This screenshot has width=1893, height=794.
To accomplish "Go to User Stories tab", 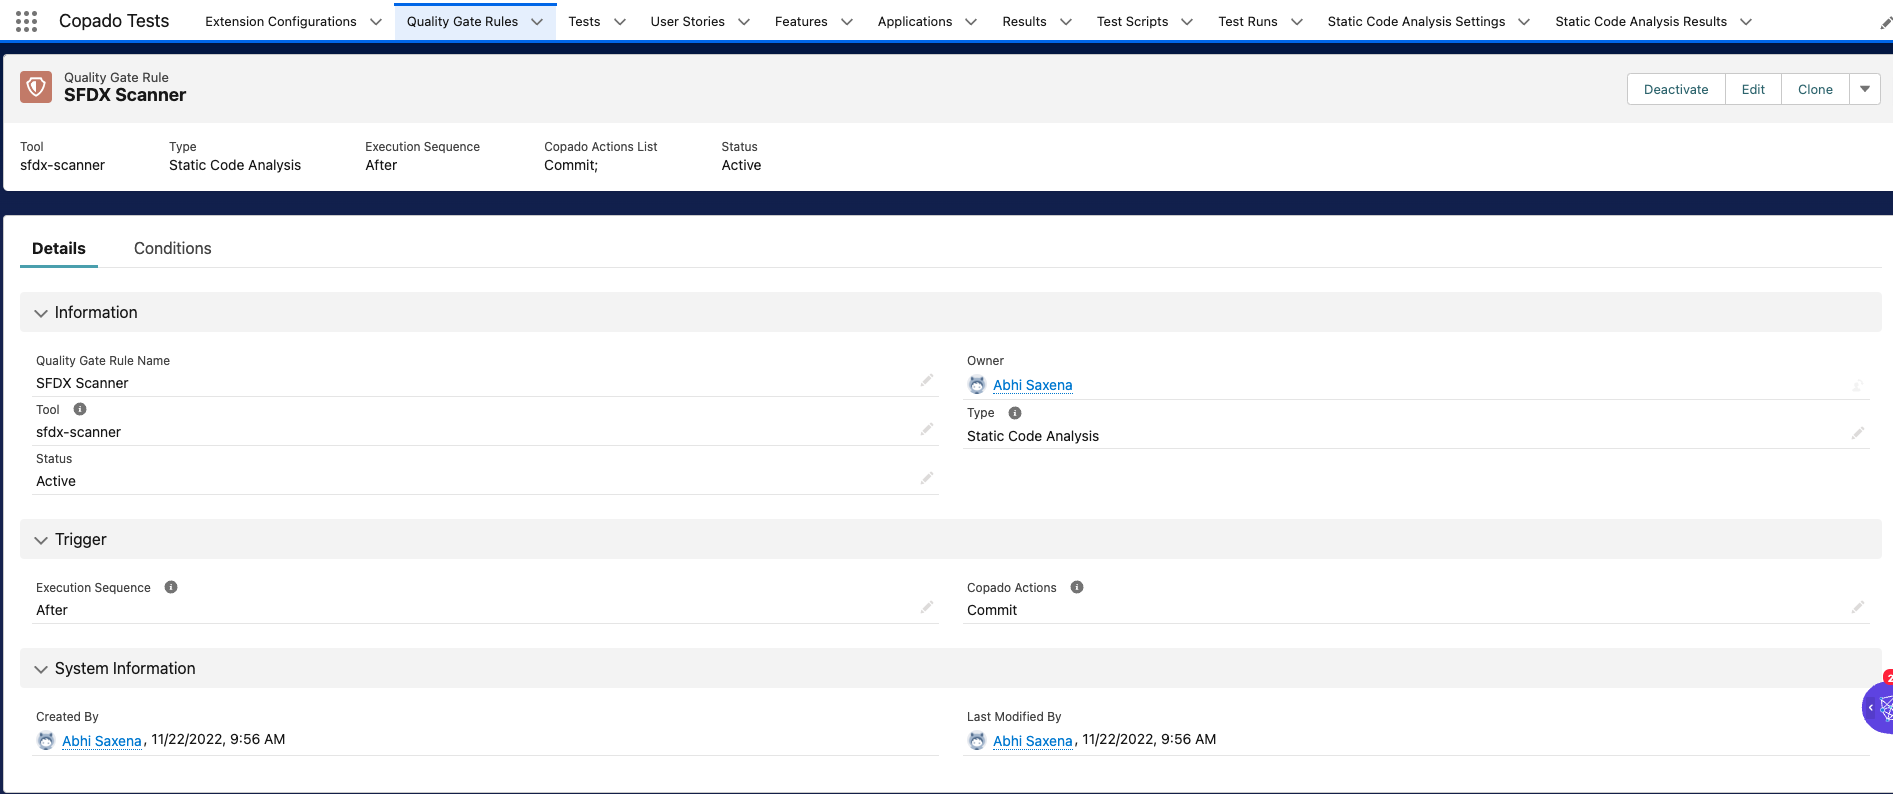I will [688, 22].
